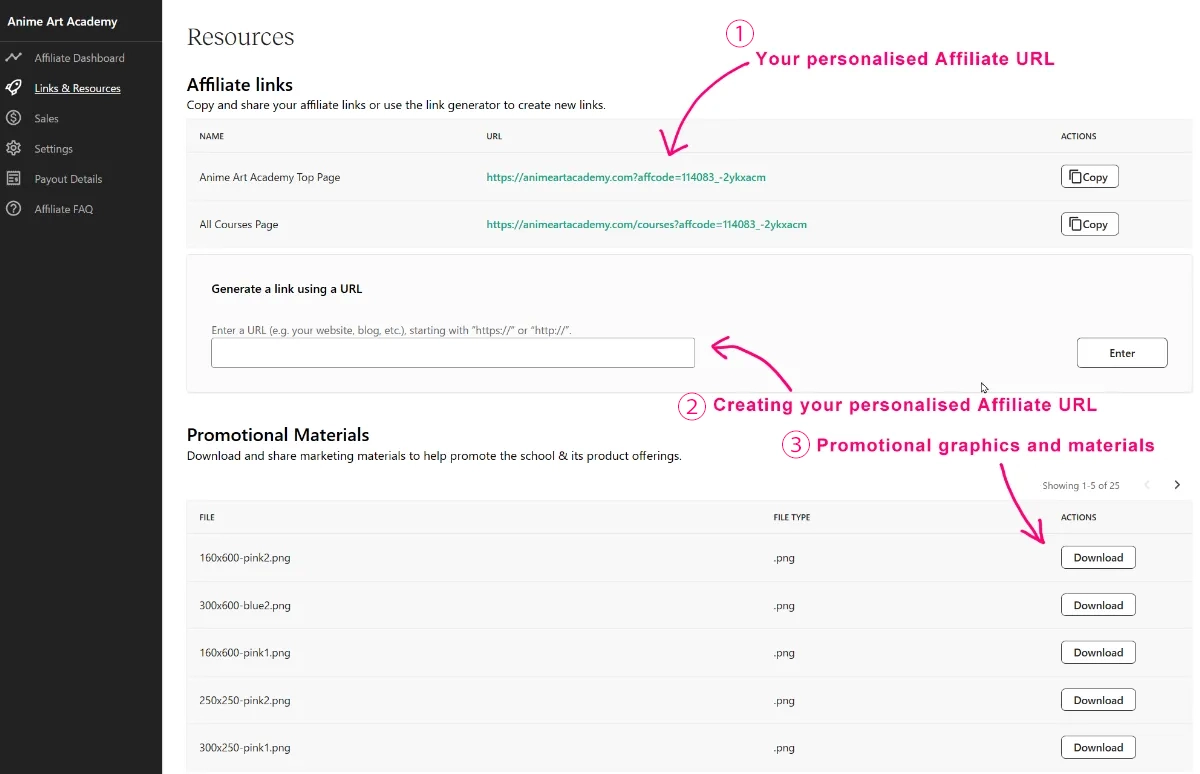The height and width of the screenshot is (774, 1200).
Task: Open the Affiliate FAQ question-mark icon
Action: (x=14, y=209)
